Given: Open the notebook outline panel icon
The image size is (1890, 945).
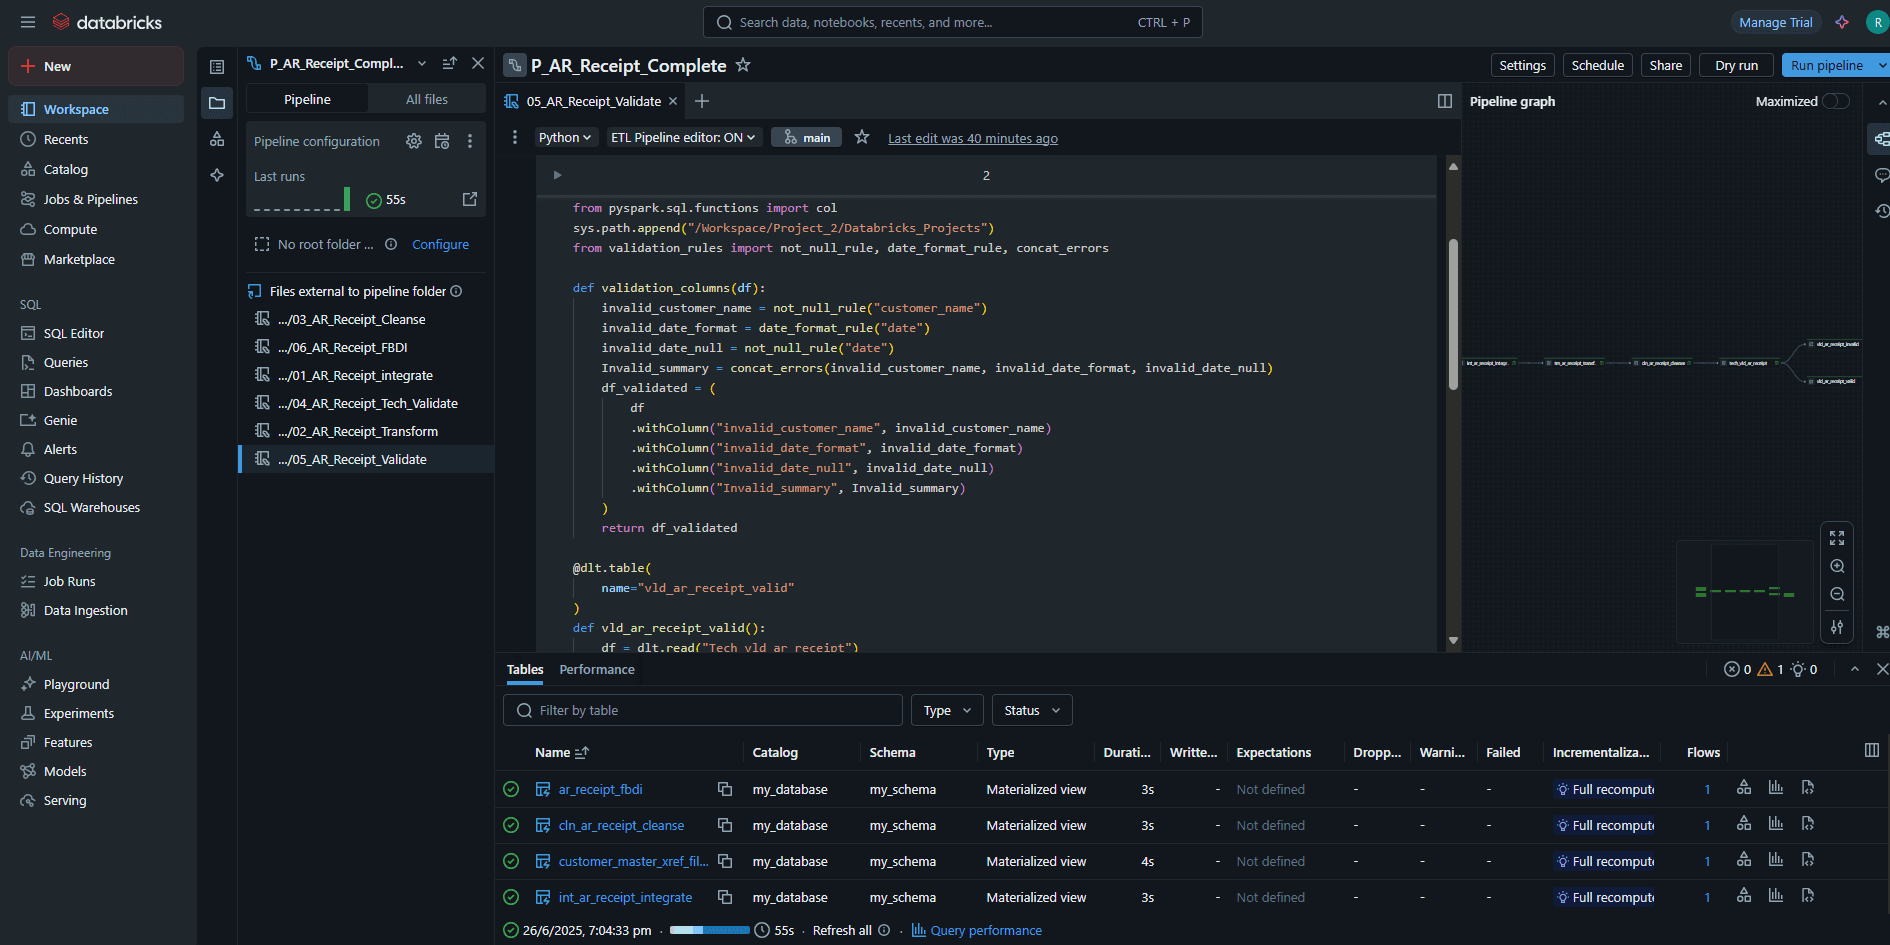Looking at the screenshot, I should [x=217, y=67].
